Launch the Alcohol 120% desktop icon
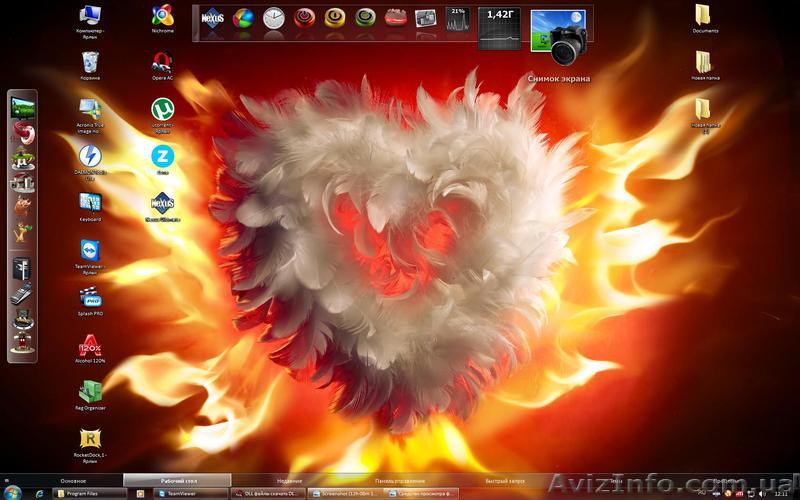 90,346
